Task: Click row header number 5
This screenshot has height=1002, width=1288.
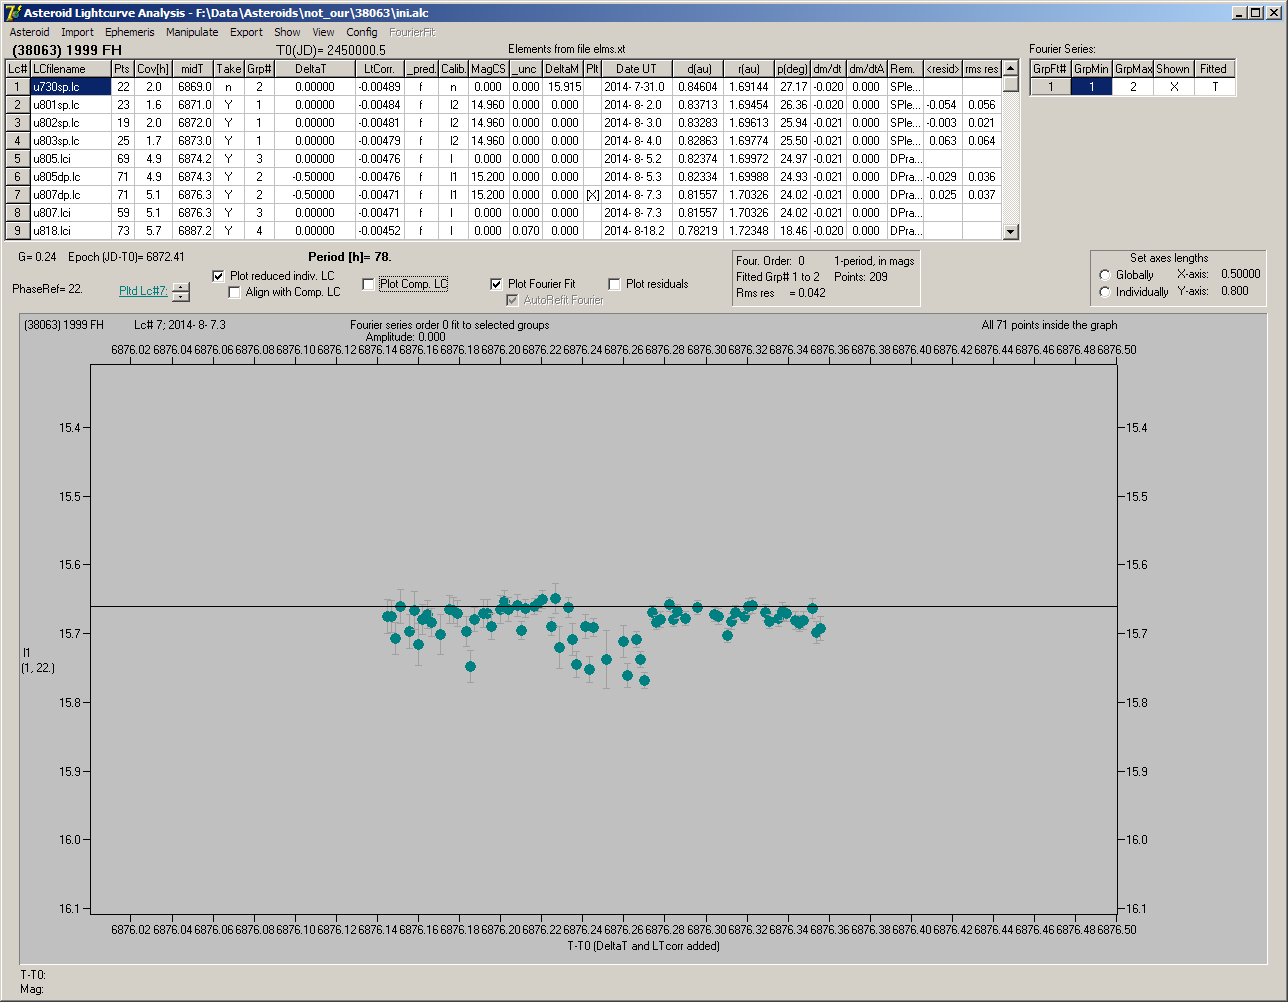Action: 18,159
